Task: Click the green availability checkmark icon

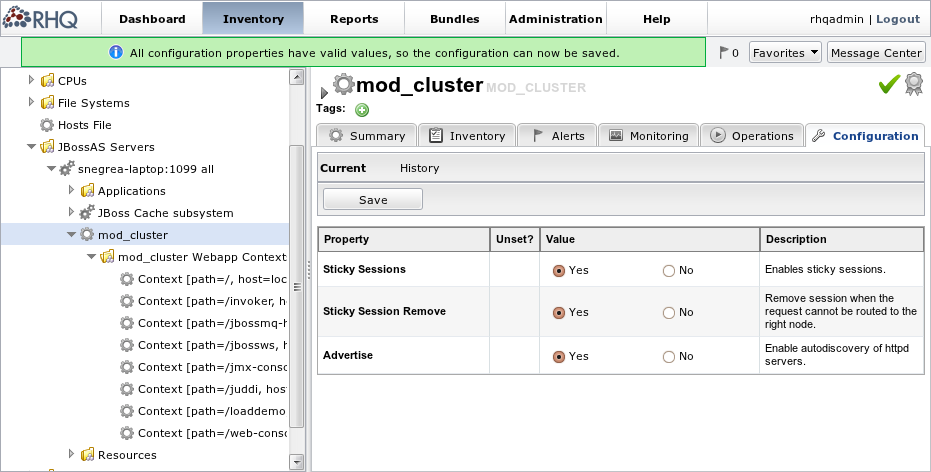Action: pyautogui.click(x=889, y=84)
